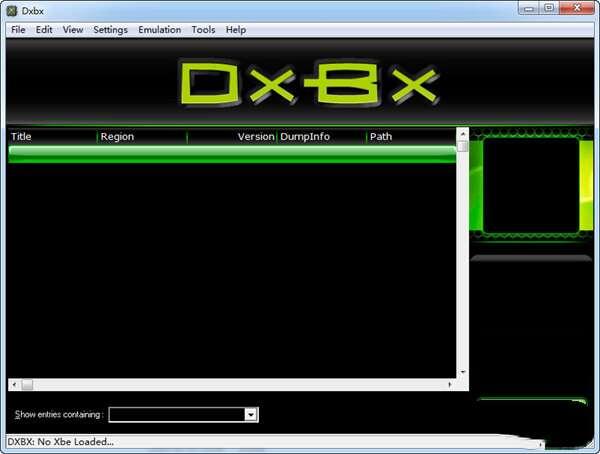The width and height of the screenshot is (600, 454).
Task: Sort list by Region column header
Action: pos(142,137)
